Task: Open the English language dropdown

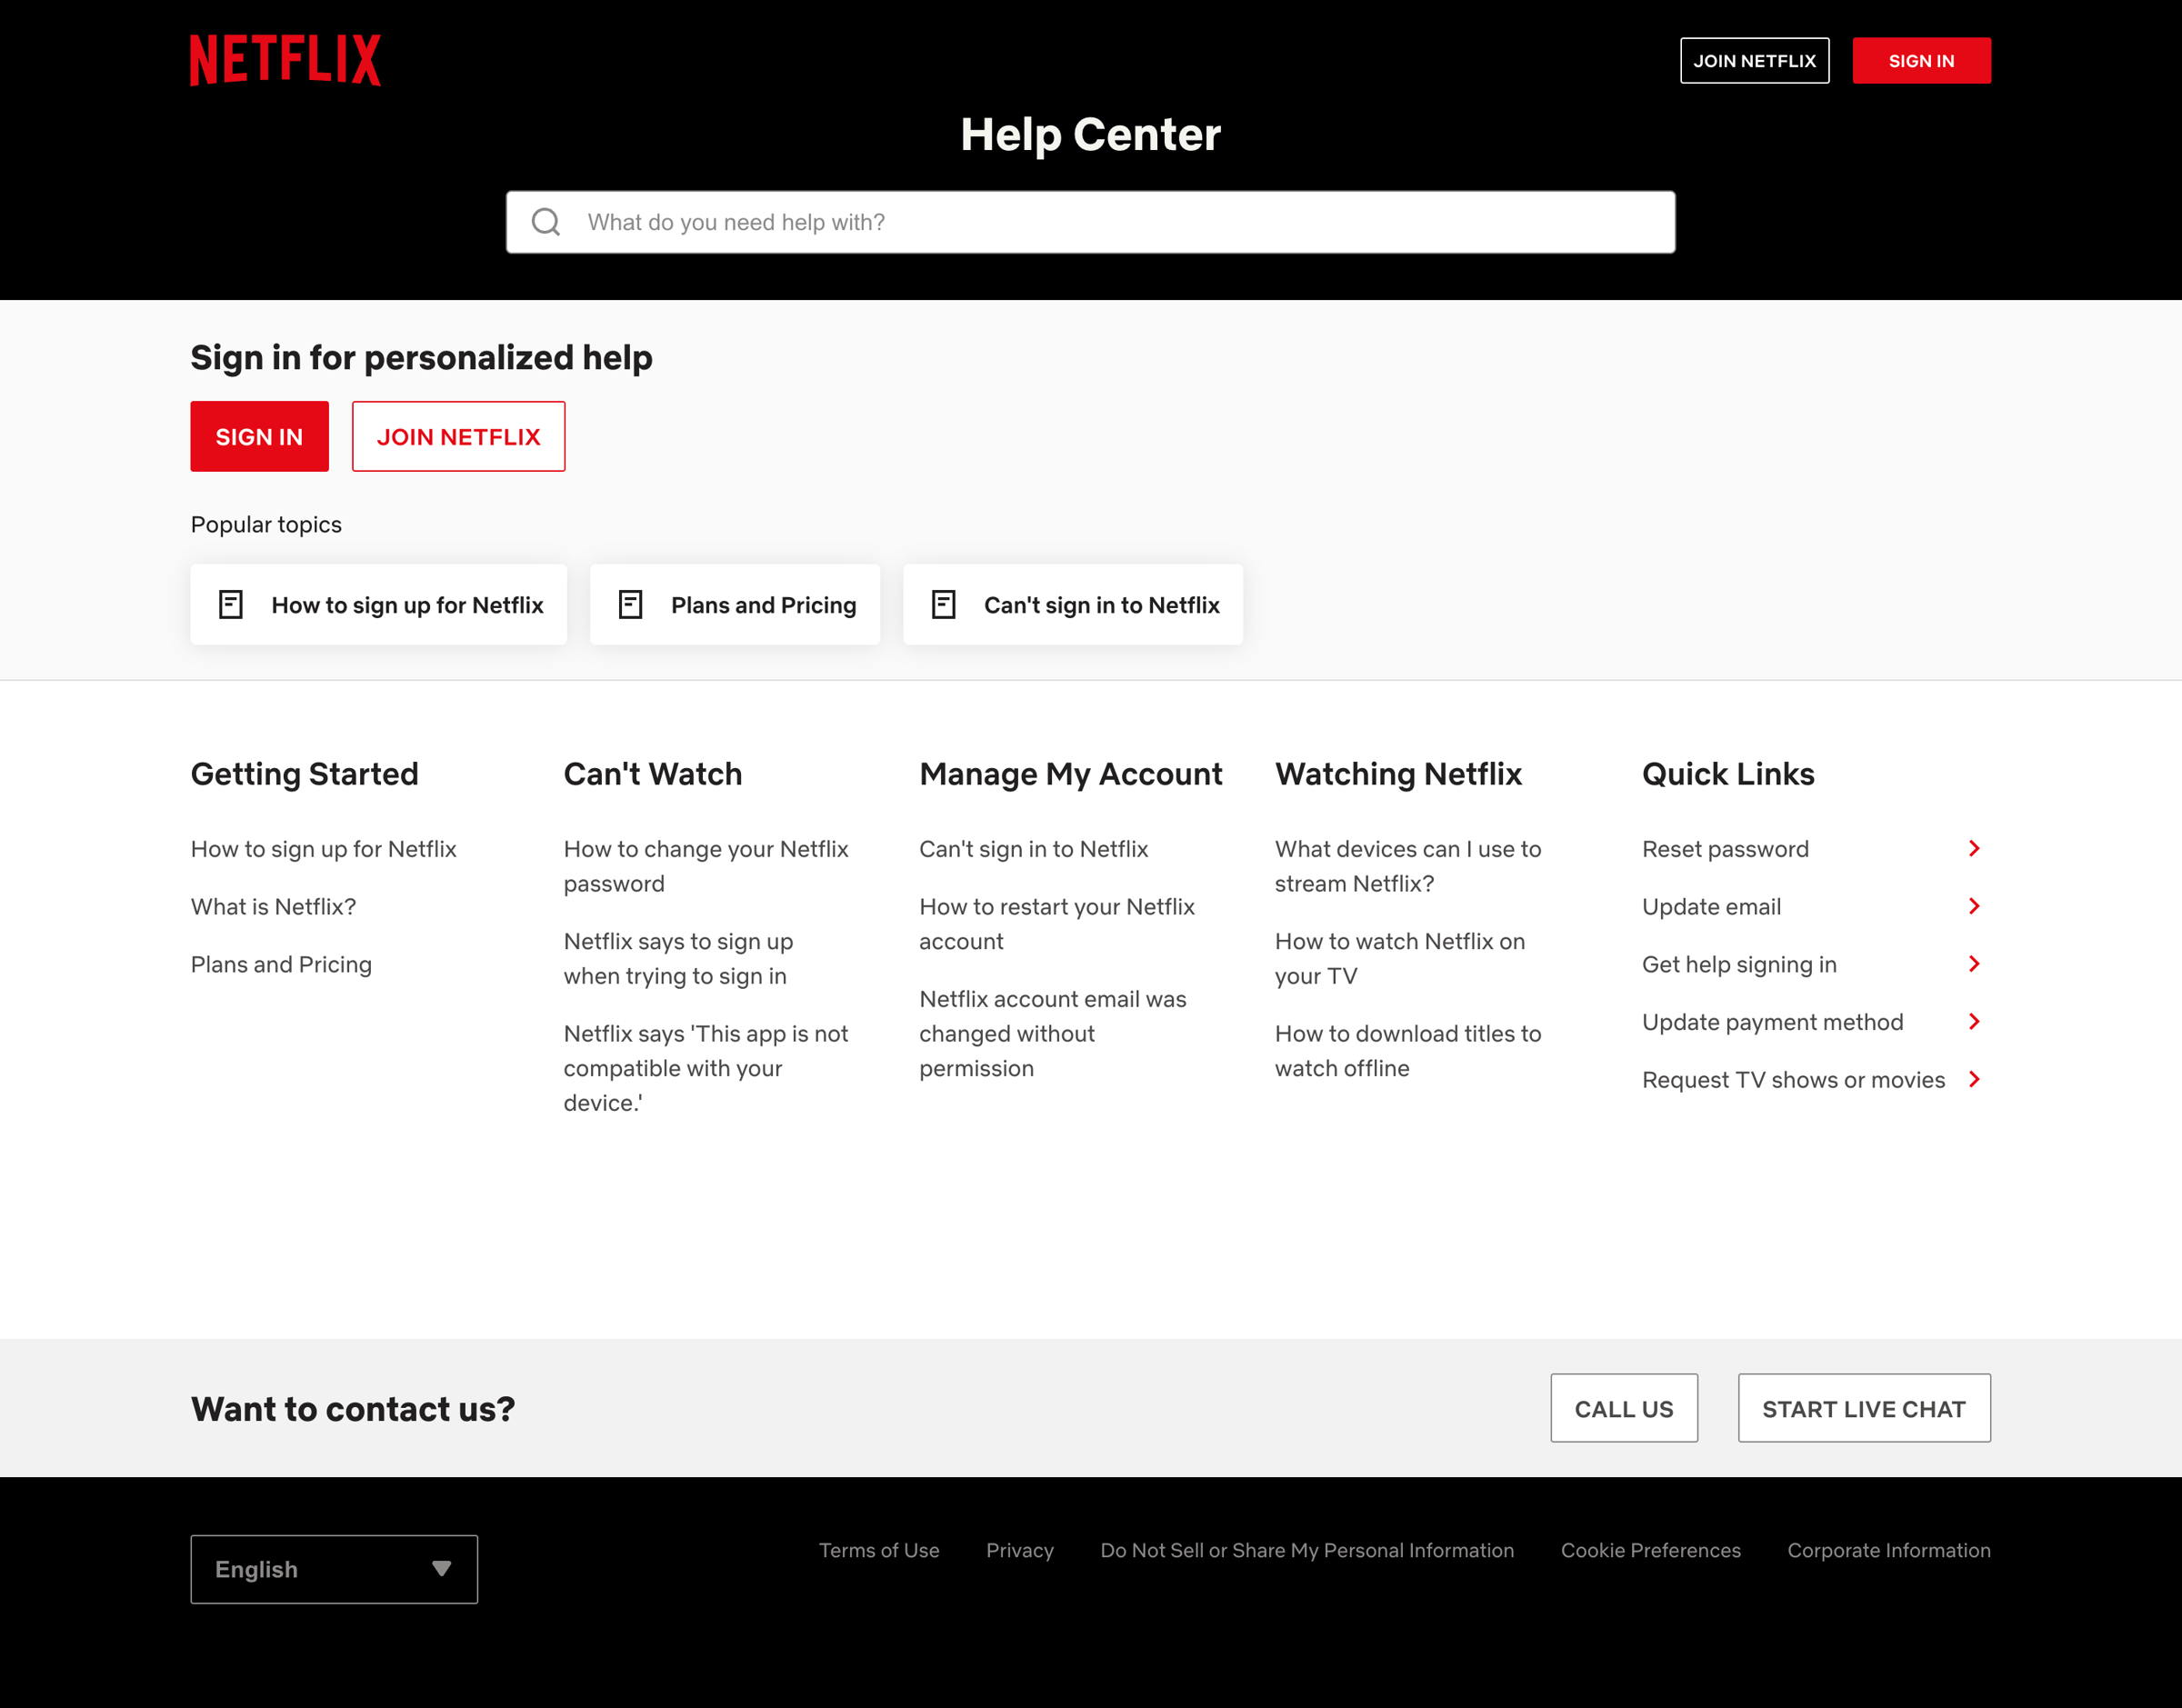Action: pyautogui.click(x=334, y=1569)
